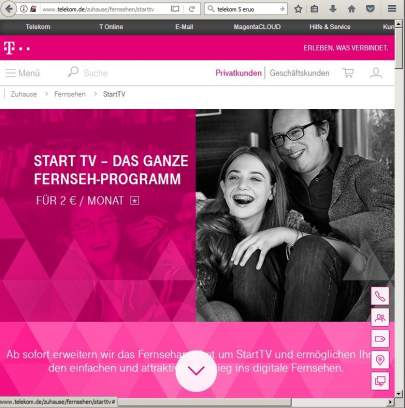Click the Firefox bookmark star icon
This screenshot has width=405, height=408.
coord(298,9)
